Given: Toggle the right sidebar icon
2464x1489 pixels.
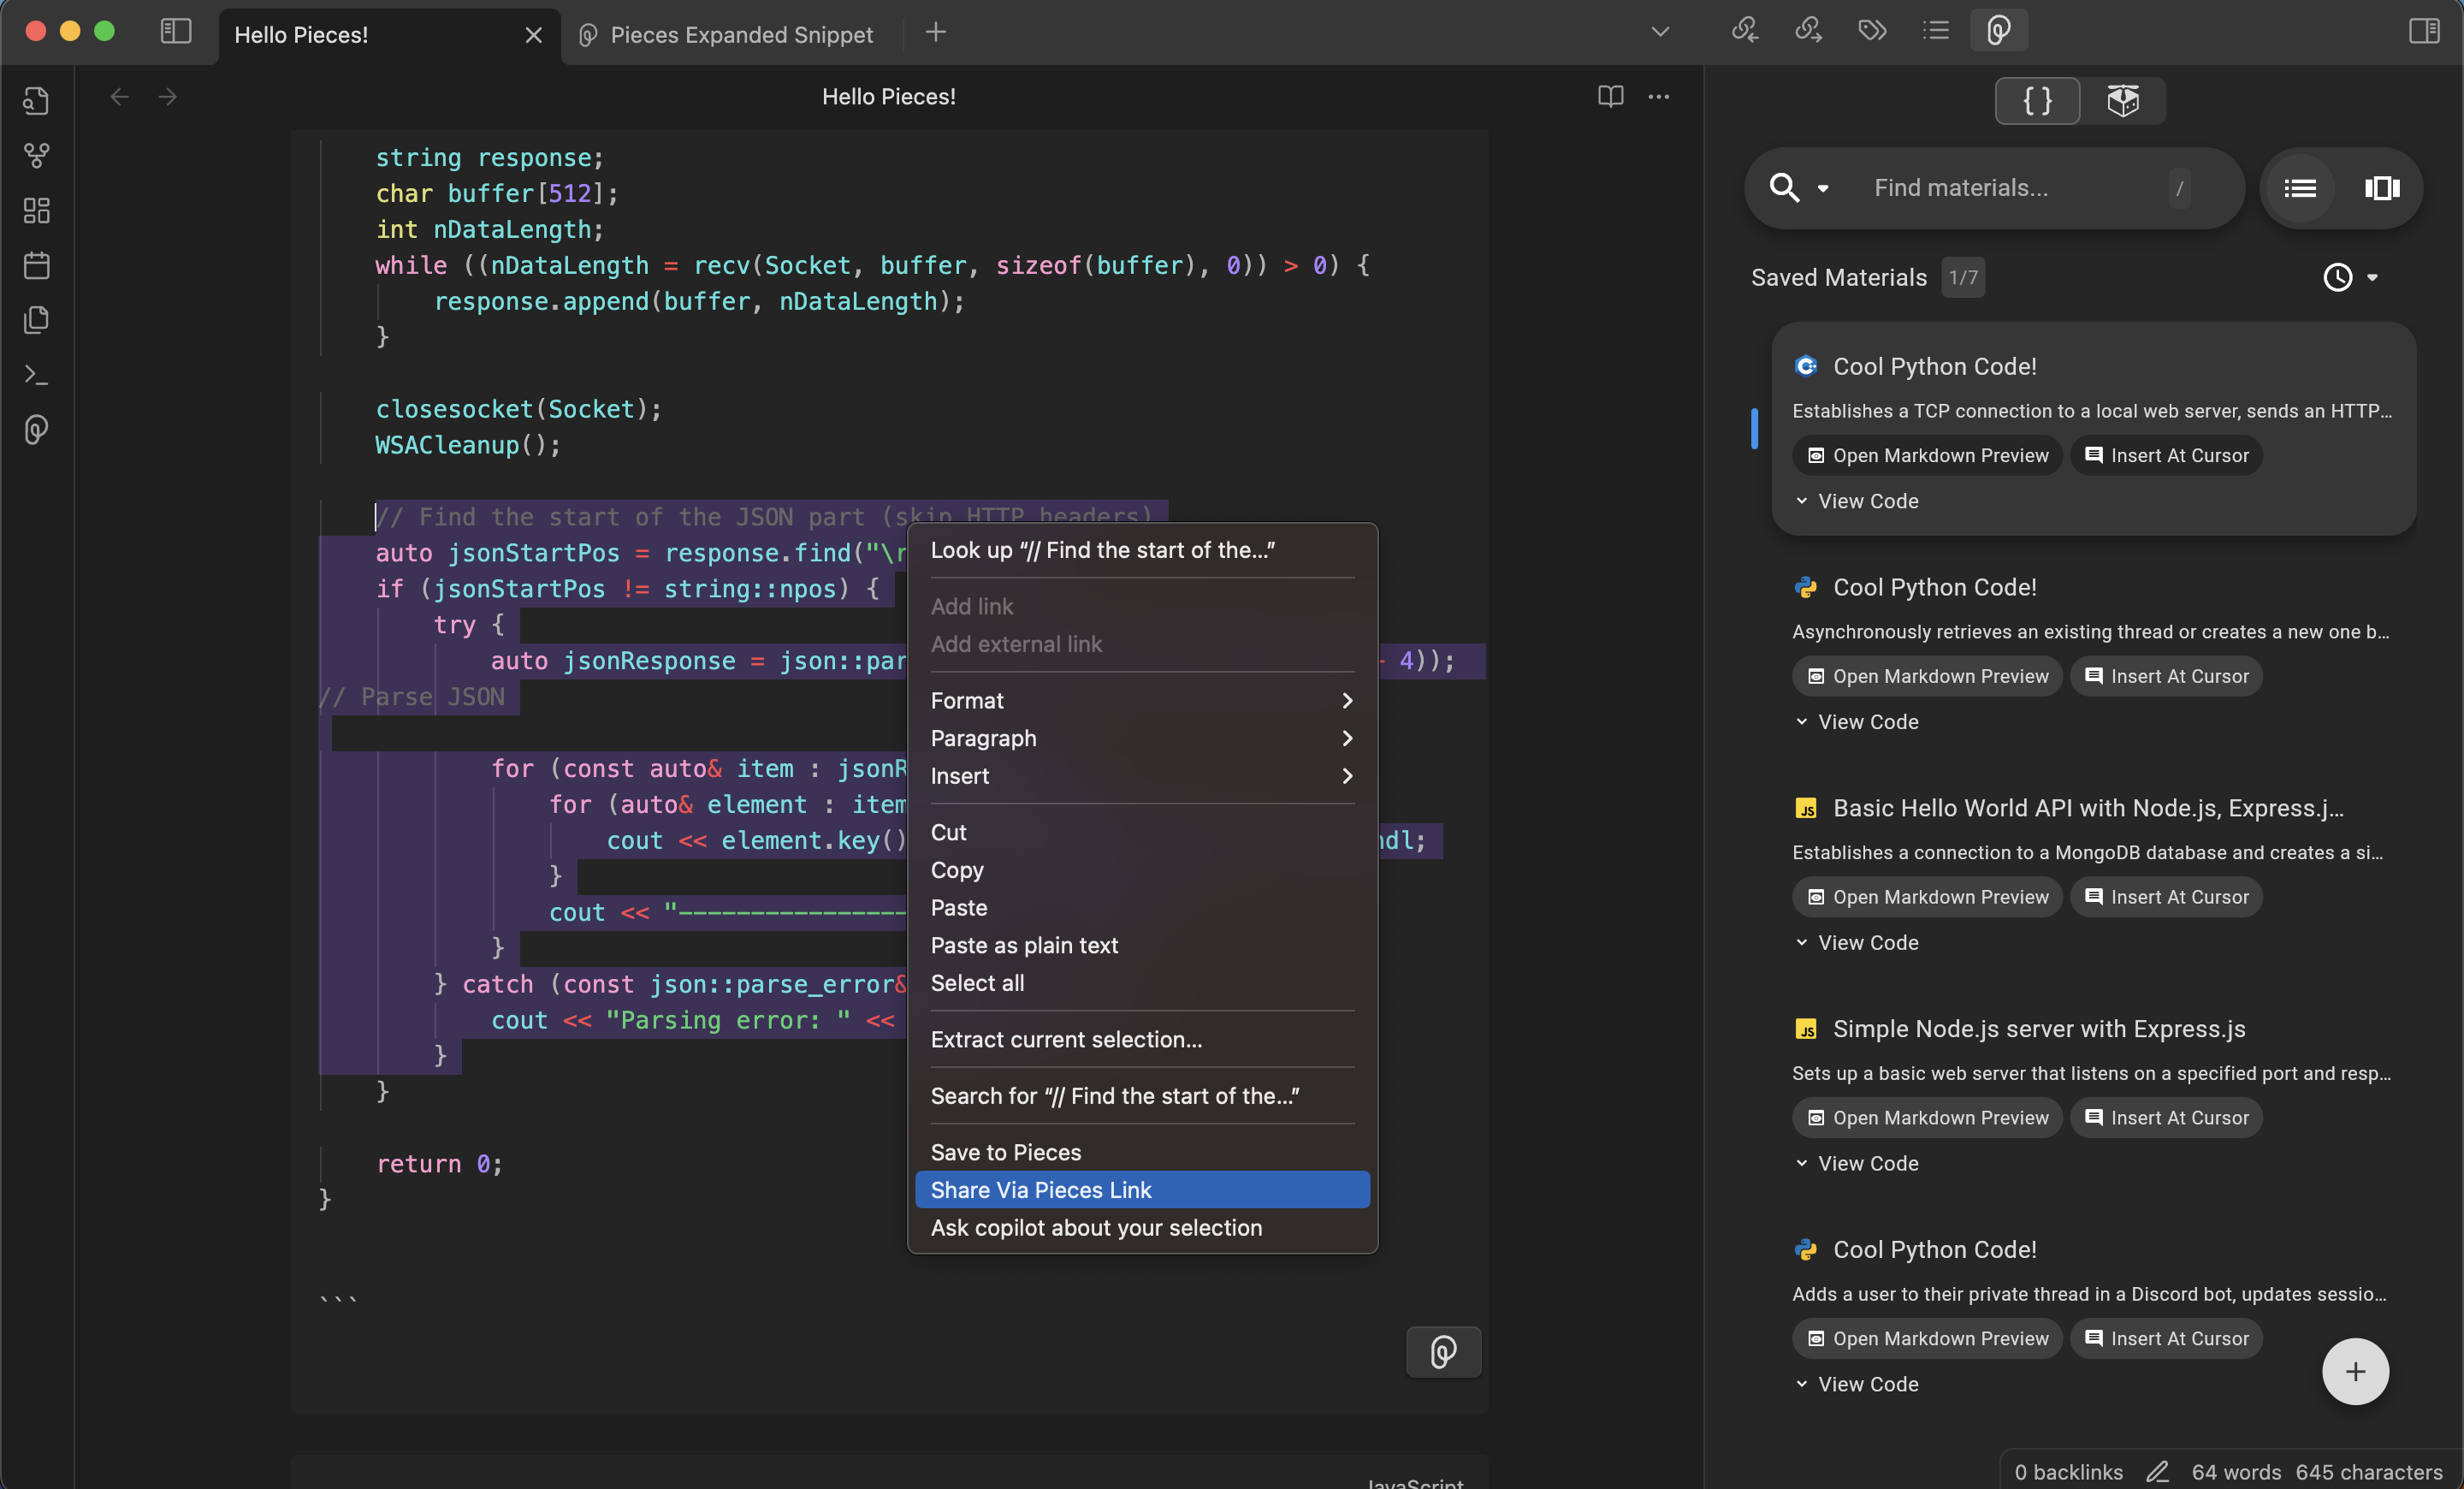Looking at the screenshot, I should [2424, 31].
